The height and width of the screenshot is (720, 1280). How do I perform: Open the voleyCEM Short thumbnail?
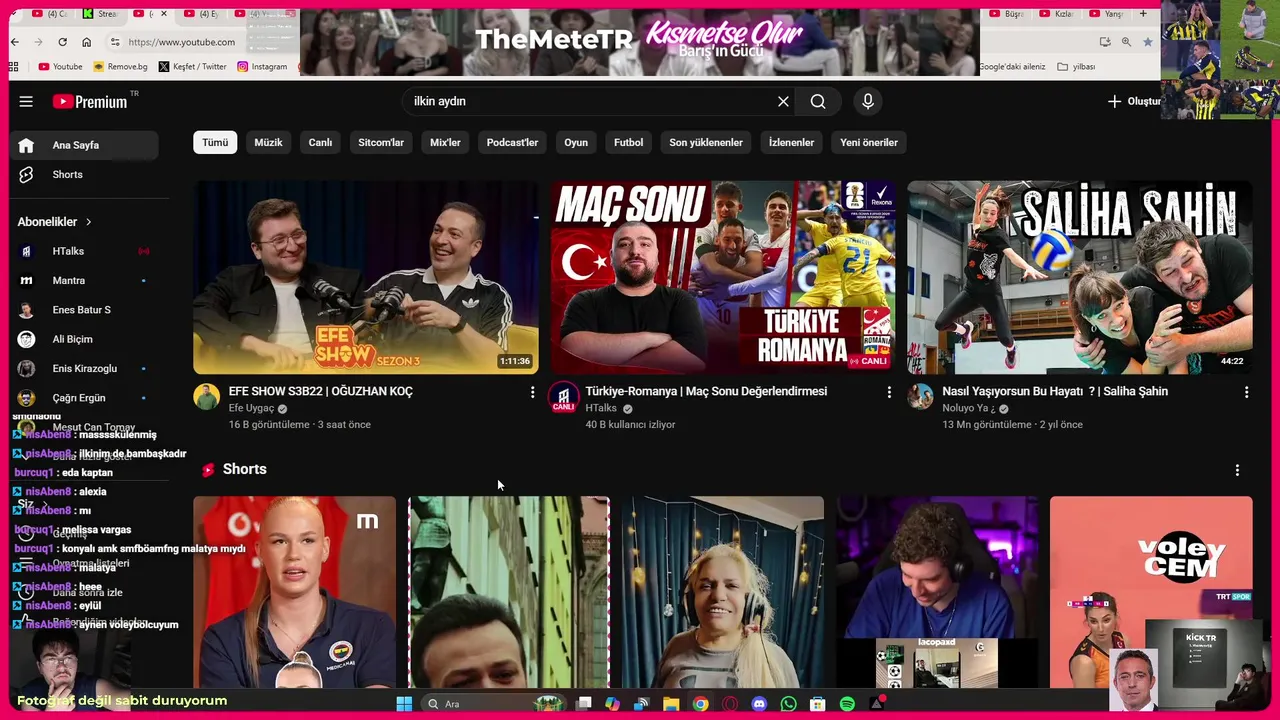[1151, 592]
